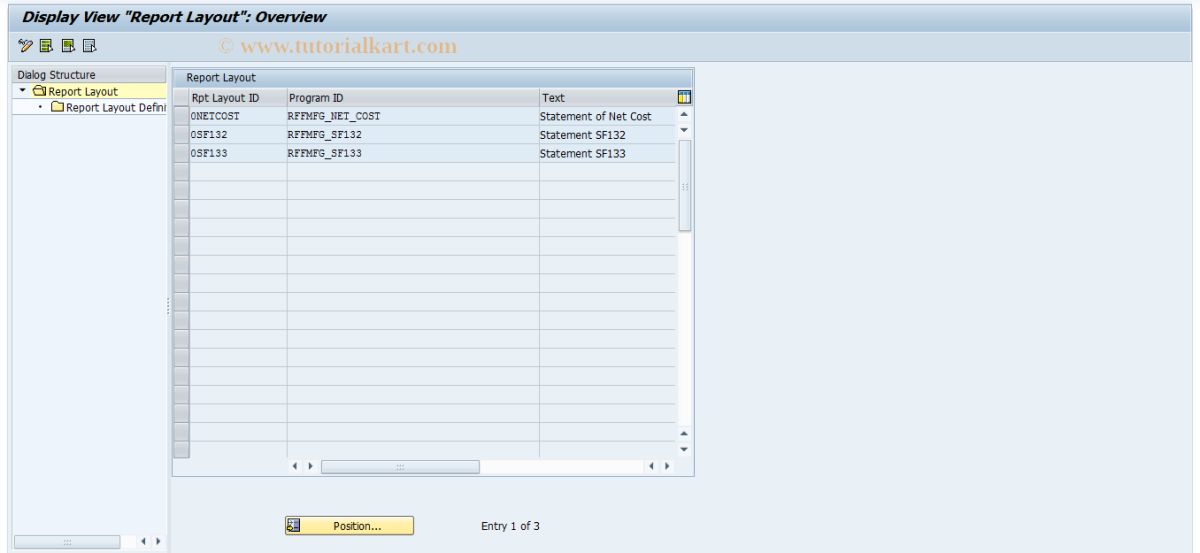Select the row selector for 0NETCOST
Image resolution: width=1200 pixels, height=553 pixels.
[181, 117]
